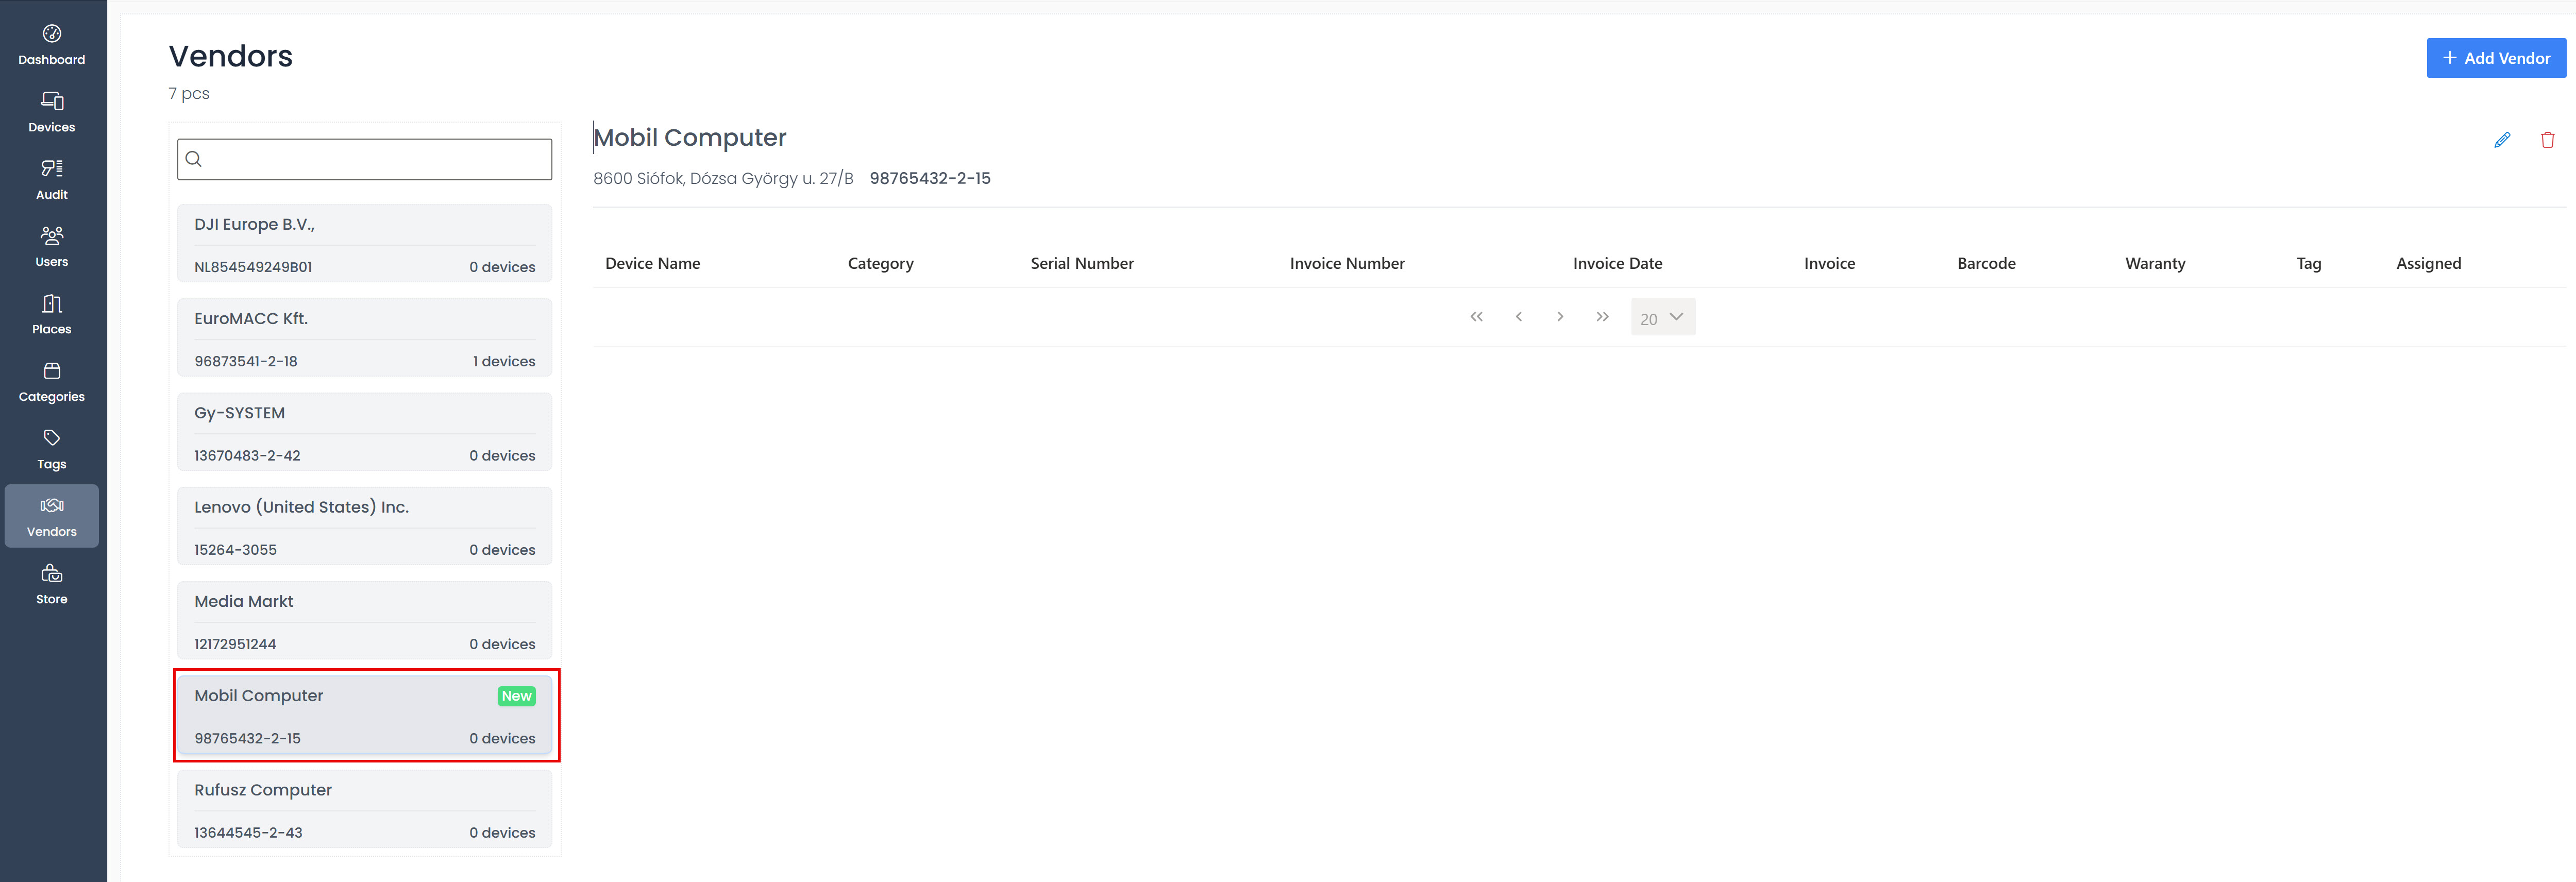Click the Add Vendor button
The height and width of the screenshot is (882, 2576).
[x=2496, y=58]
